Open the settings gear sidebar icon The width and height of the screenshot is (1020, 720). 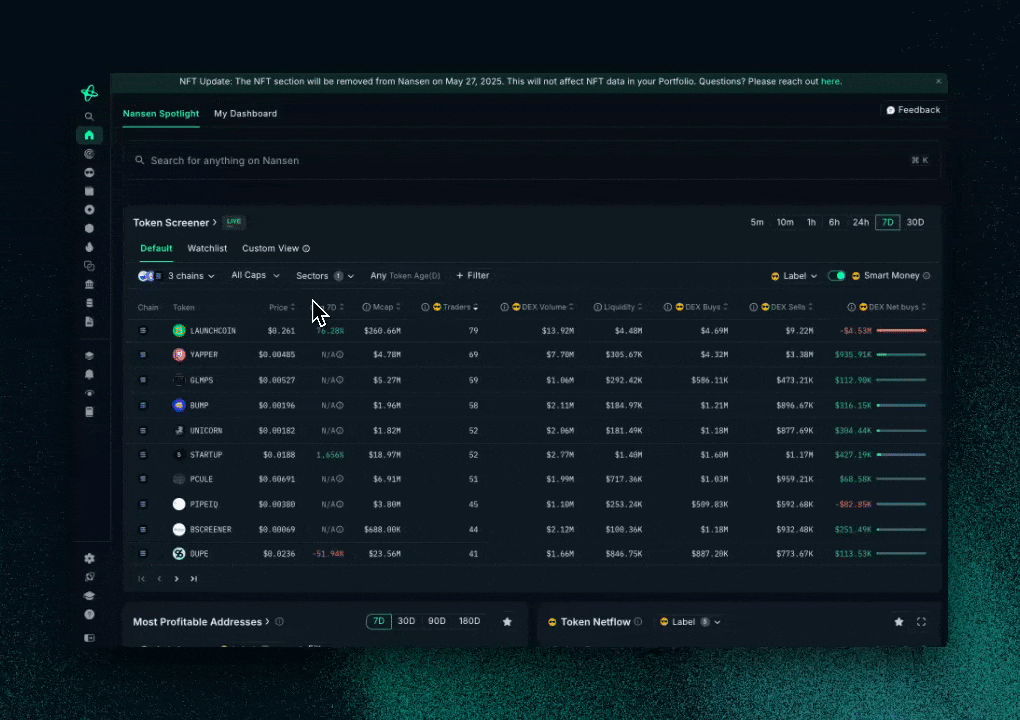tap(89, 559)
